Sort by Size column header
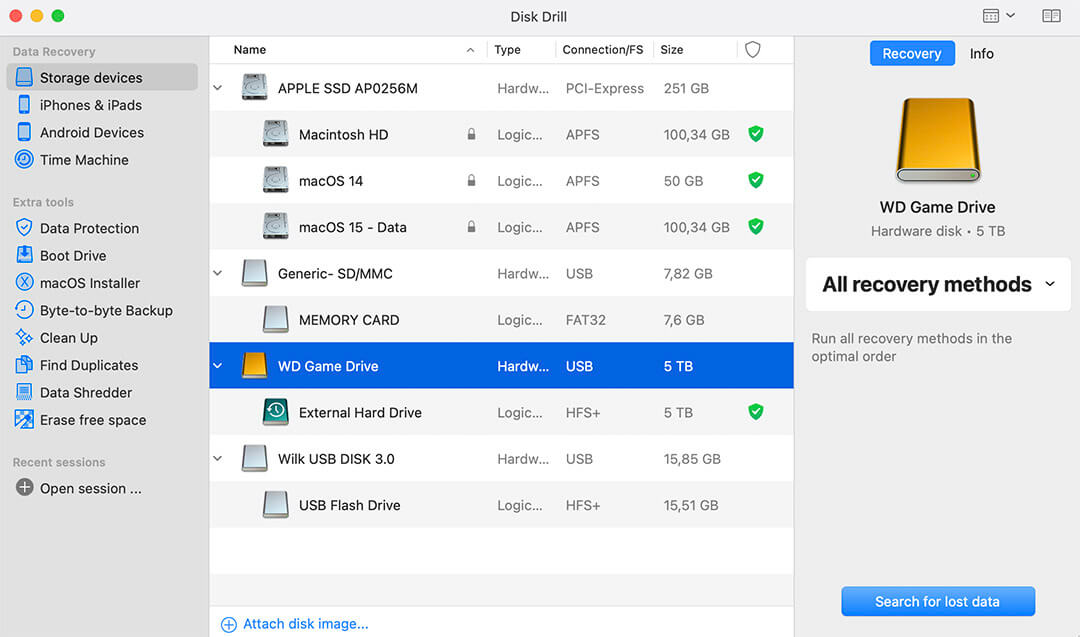This screenshot has width=1080, height=637. [x=672, y=50]
